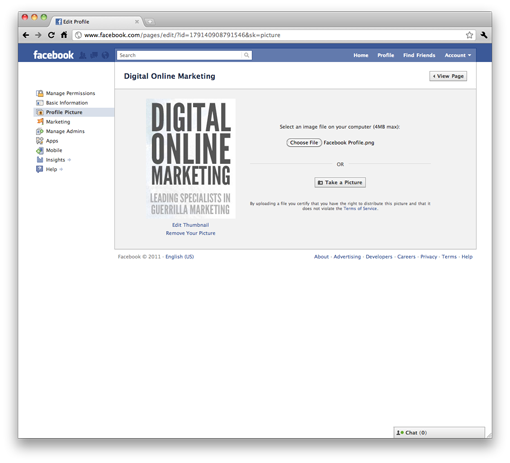The height and width of the screenshot is (463, 510).
Task: Open the Careers footer link
Action: point(406,257)
